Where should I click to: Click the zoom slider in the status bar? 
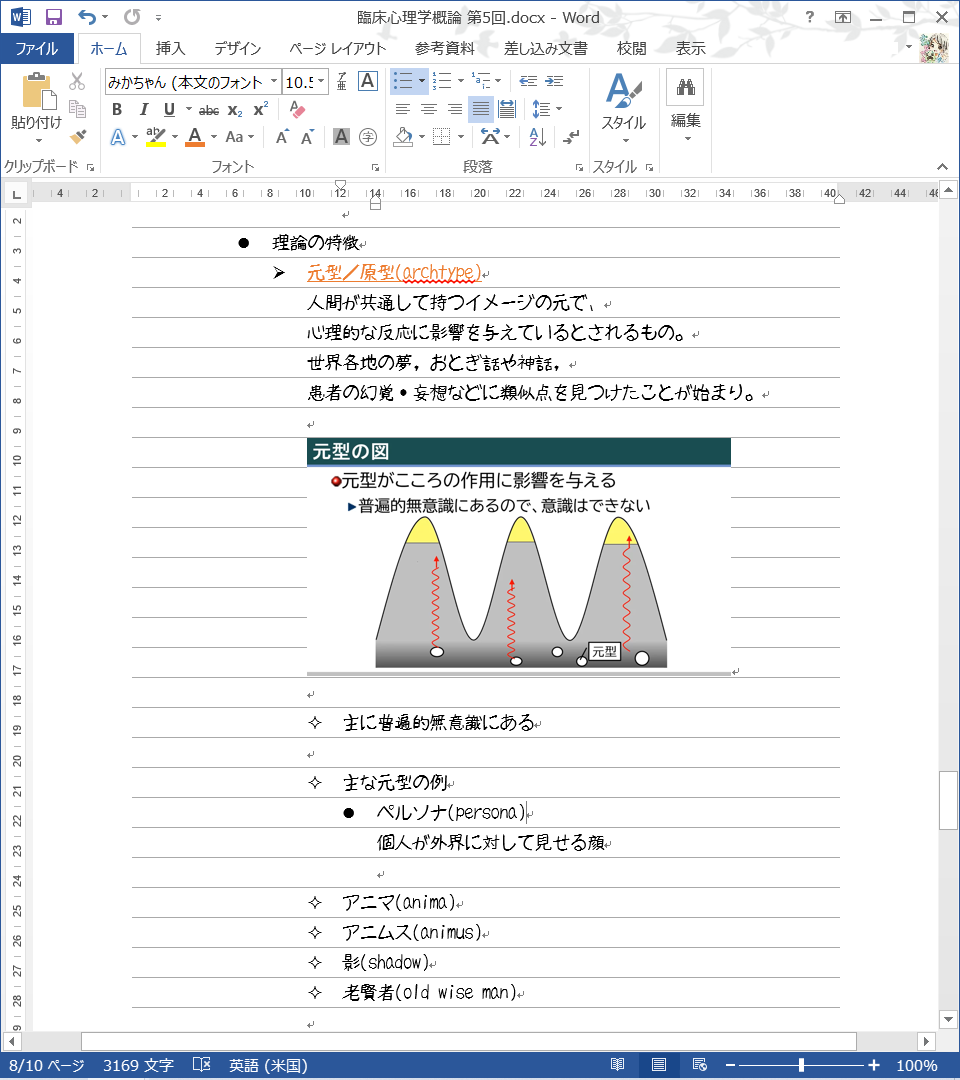(x=801, y=1065)
